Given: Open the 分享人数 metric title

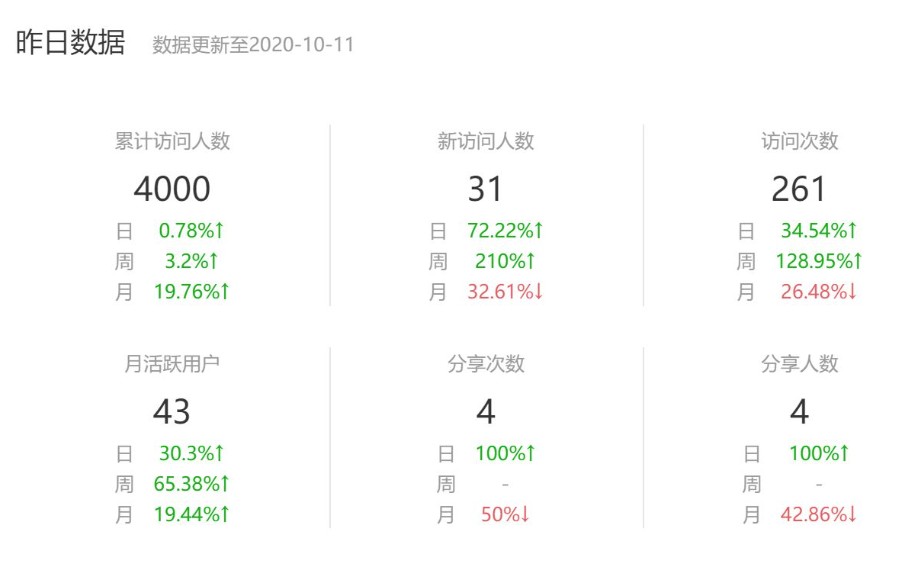Looking at the screenshot, I should [799, 364].
